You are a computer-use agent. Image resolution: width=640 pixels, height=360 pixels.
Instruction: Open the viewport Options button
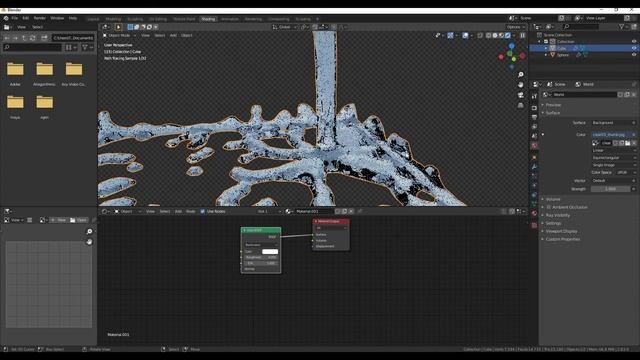(x=516, y=27)
